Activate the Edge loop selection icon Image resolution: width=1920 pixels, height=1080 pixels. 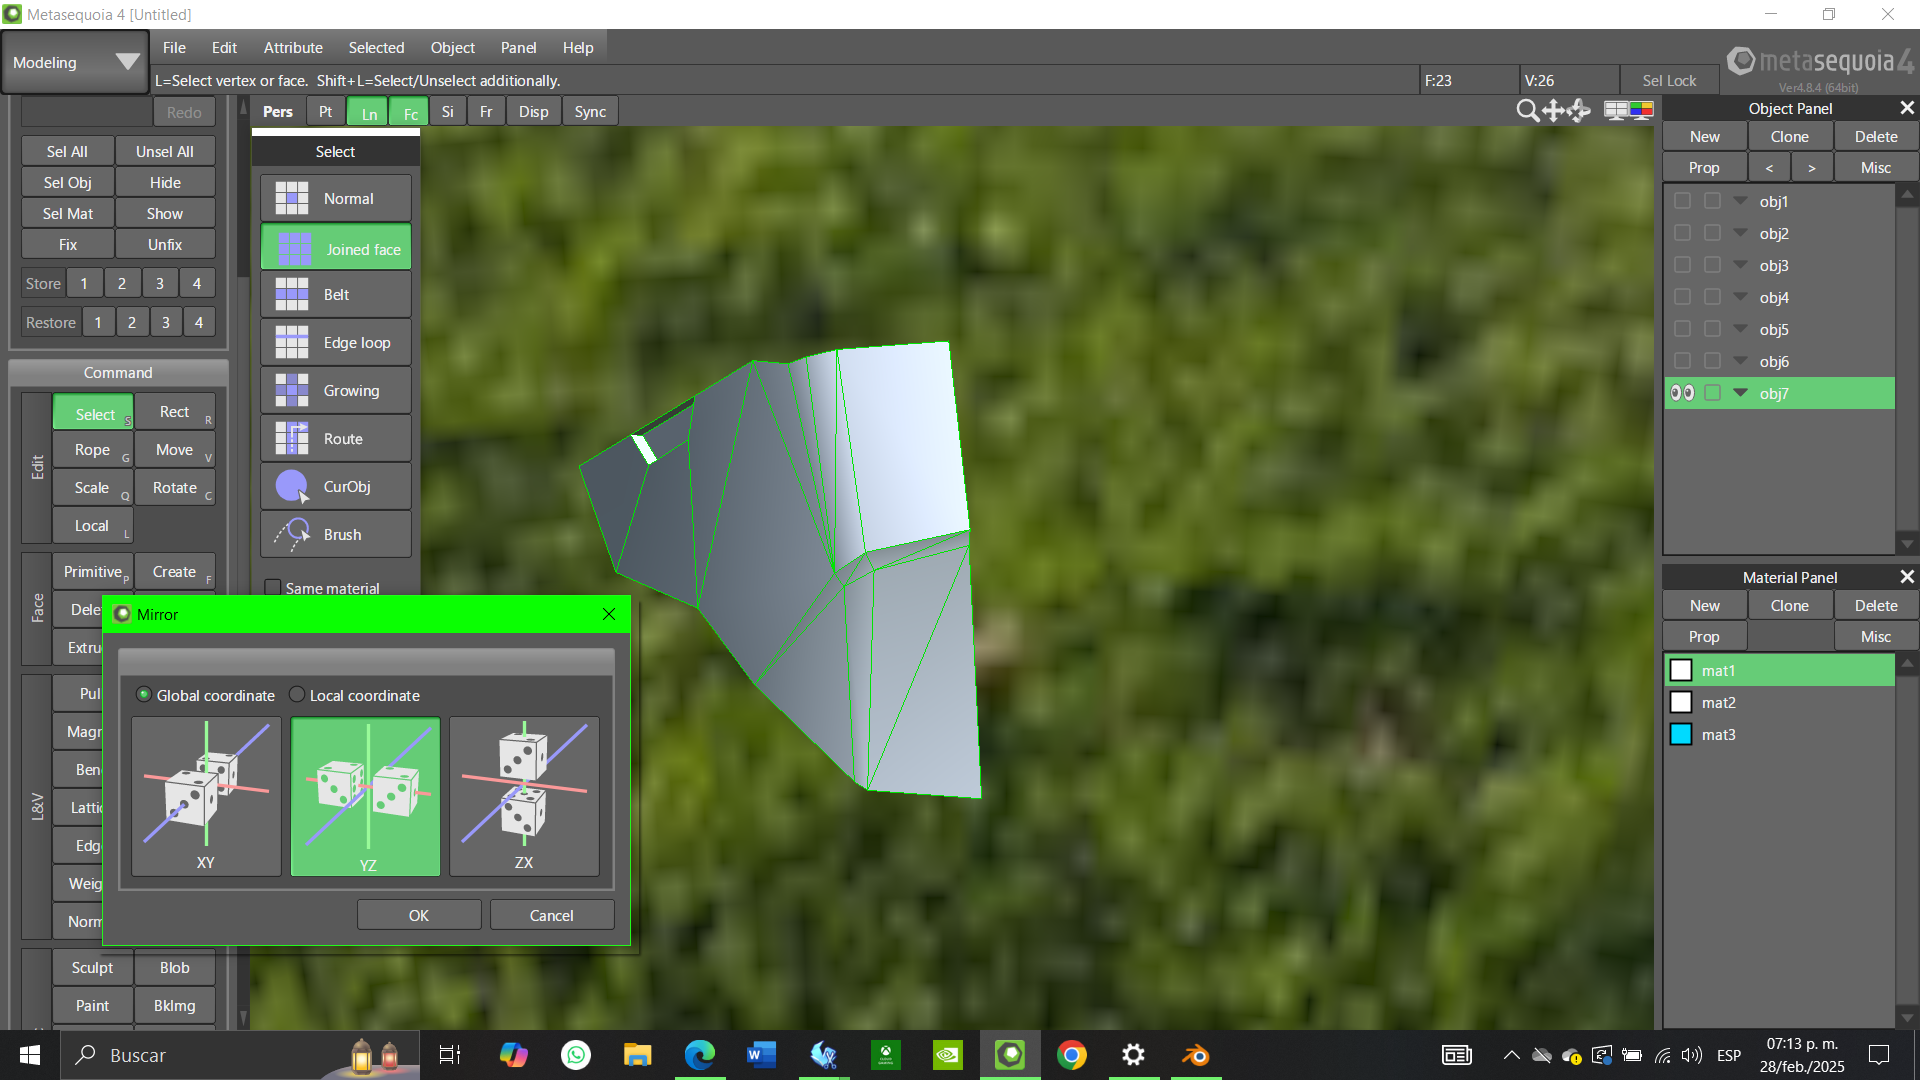tap(292, 343)
